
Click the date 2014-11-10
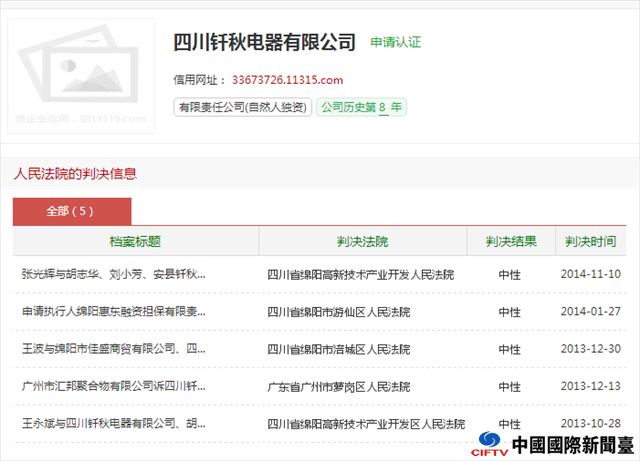pyautogui.click(x=591, y=274)
